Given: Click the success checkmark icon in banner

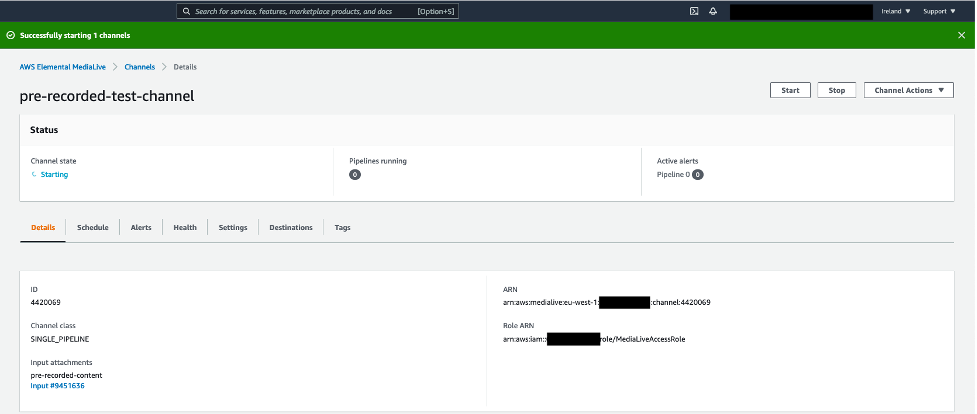Looking at the screenshot, I should (11, 36).
